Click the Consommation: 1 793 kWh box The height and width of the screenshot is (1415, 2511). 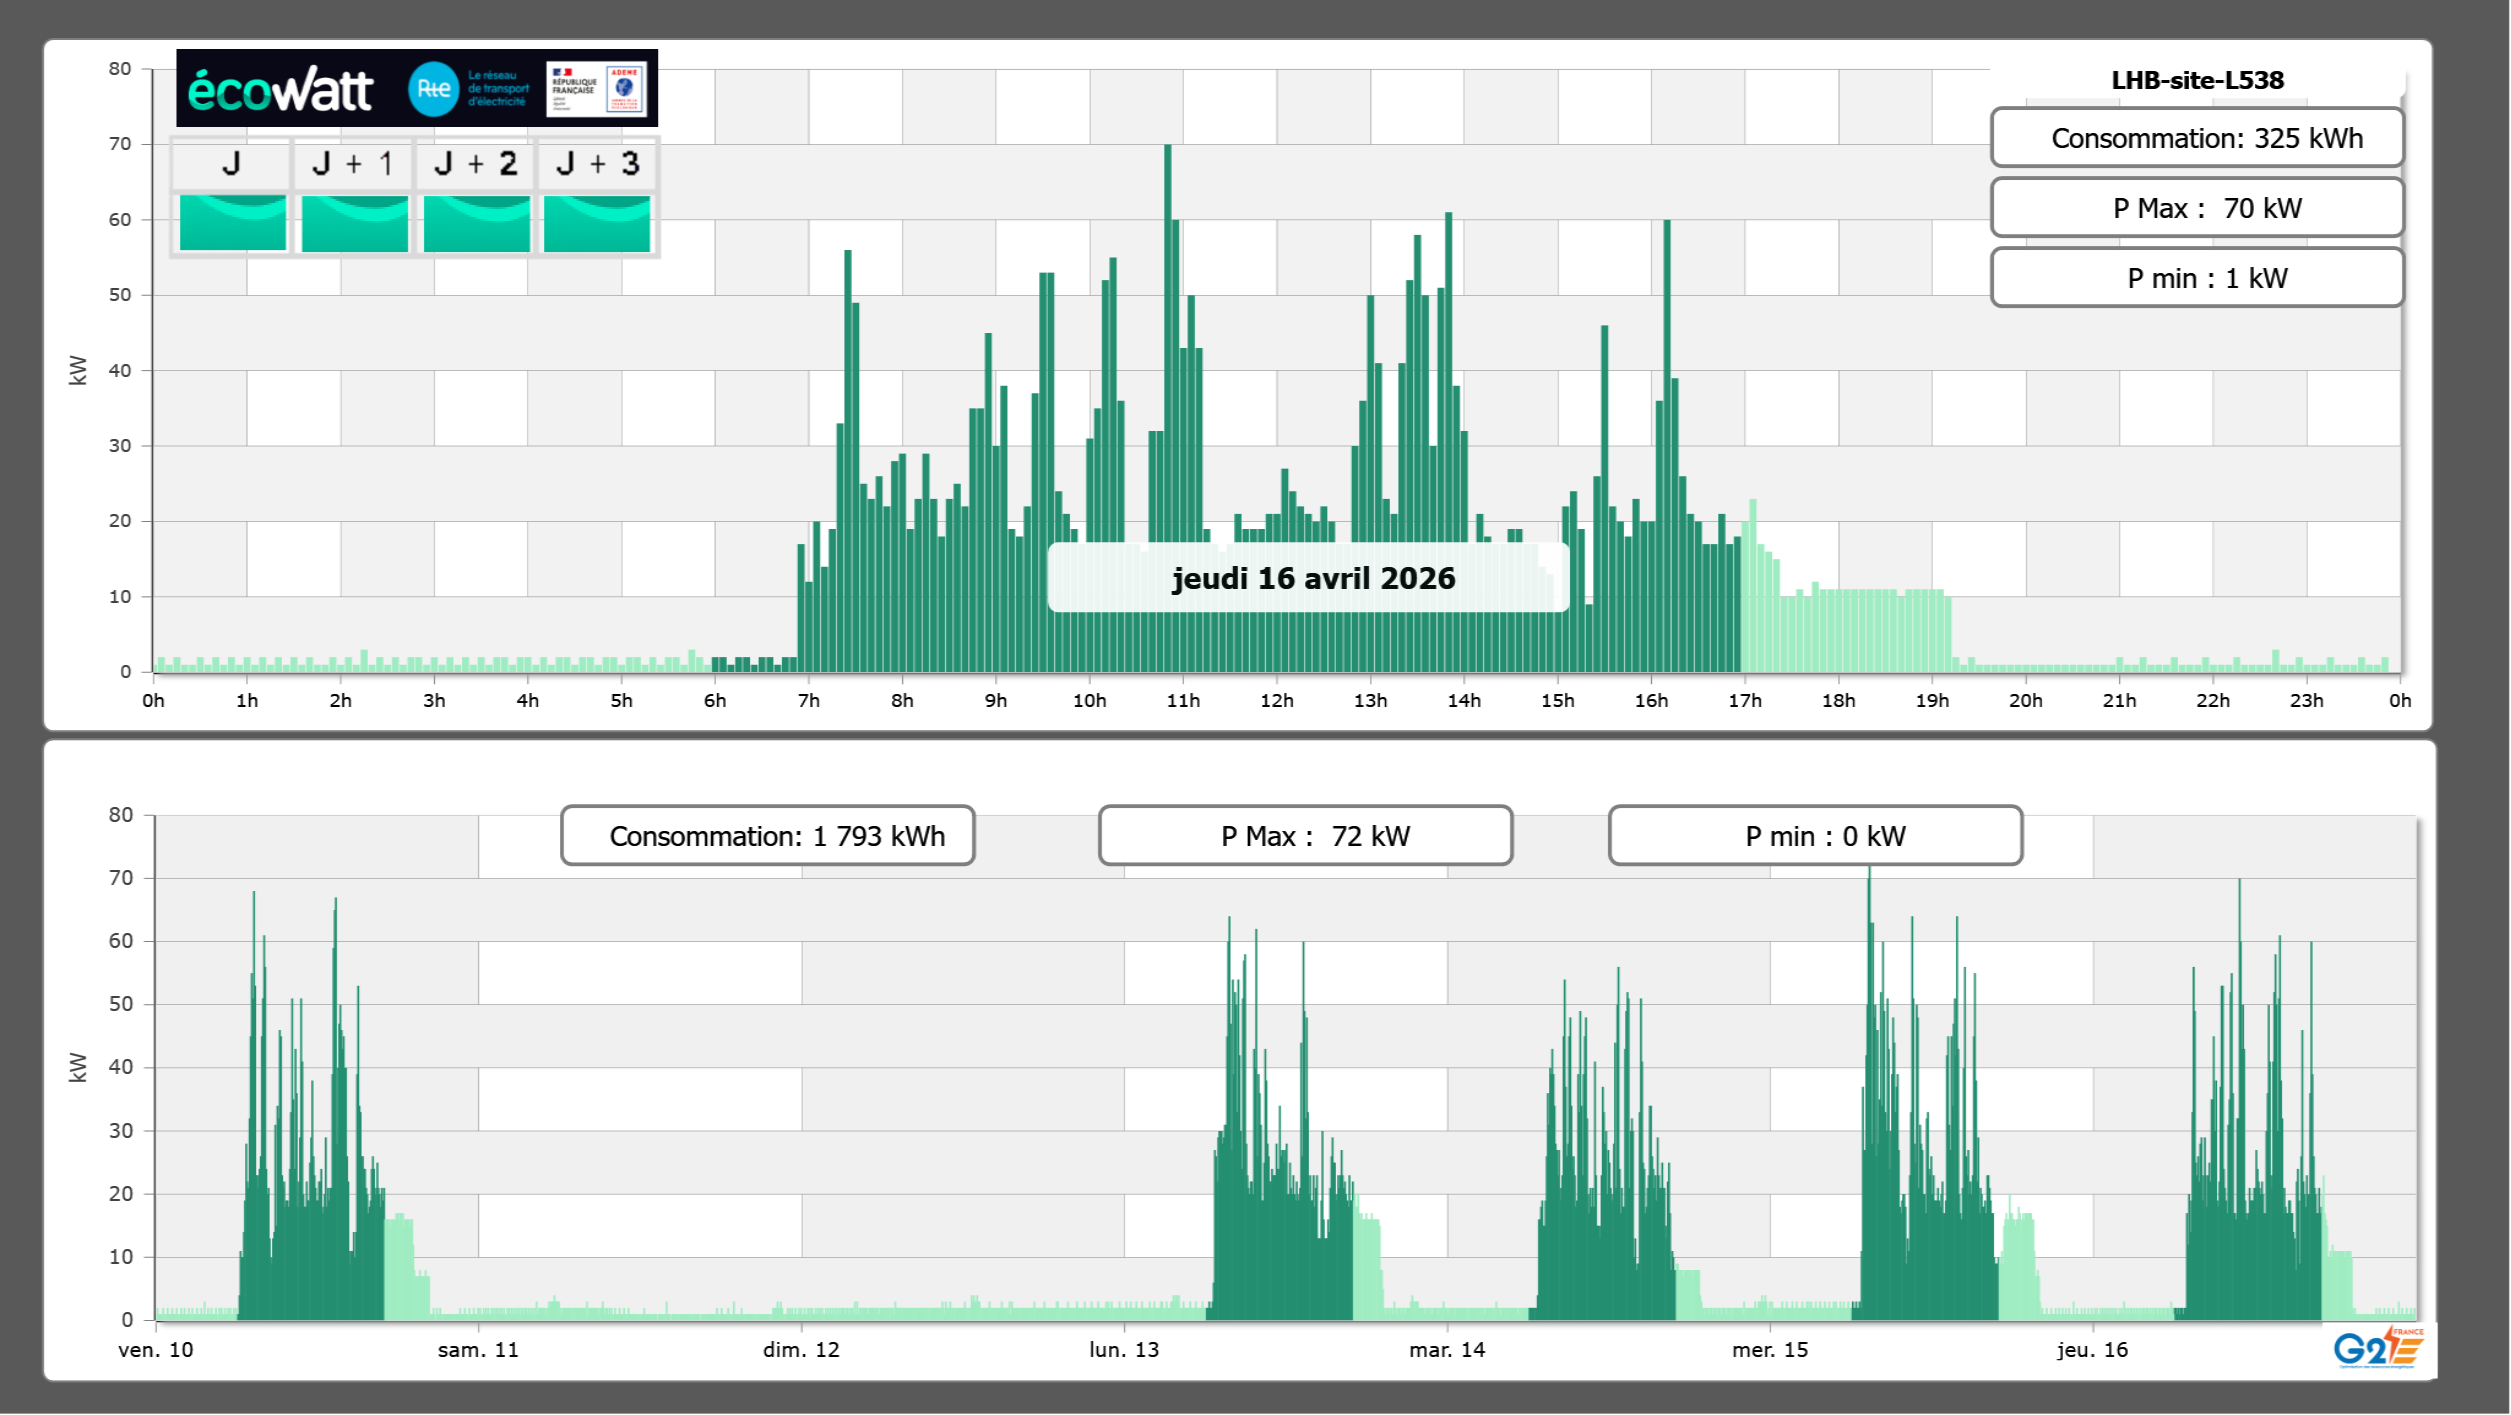pyautogui.click(x=767, y=836)
